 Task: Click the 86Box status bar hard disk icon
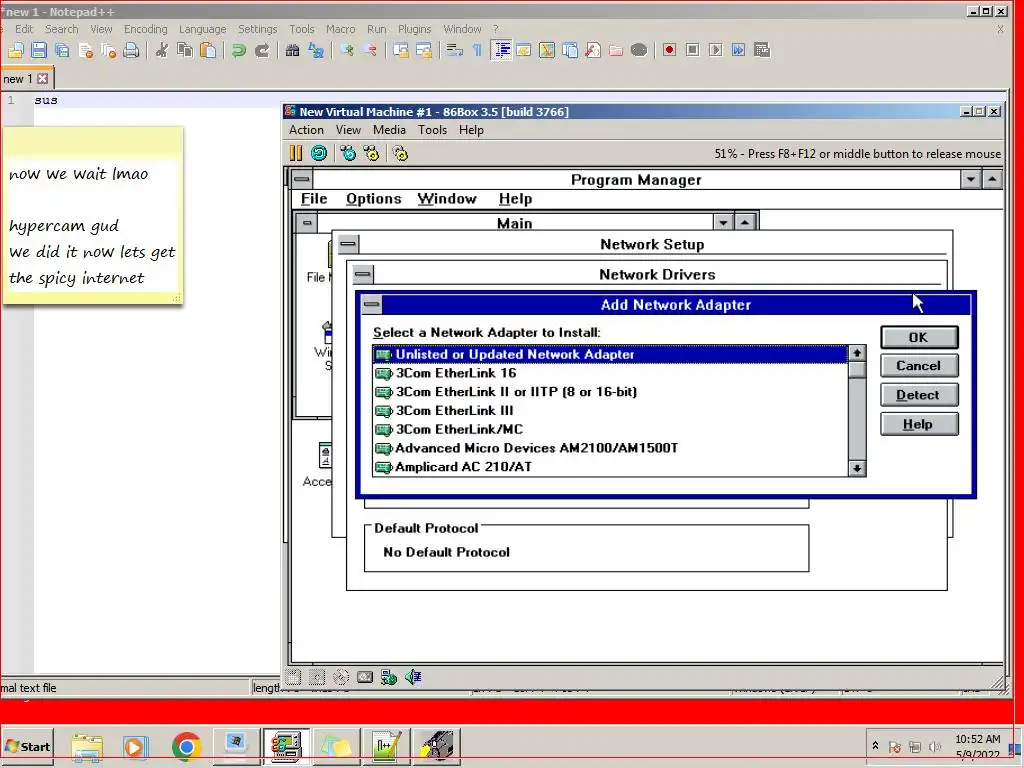(x=365, y=677)
